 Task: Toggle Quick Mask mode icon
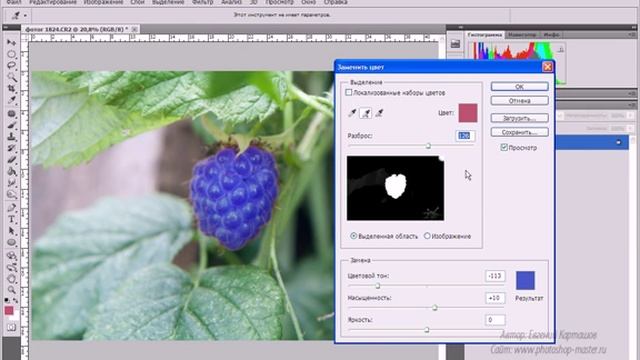[11, 327]
